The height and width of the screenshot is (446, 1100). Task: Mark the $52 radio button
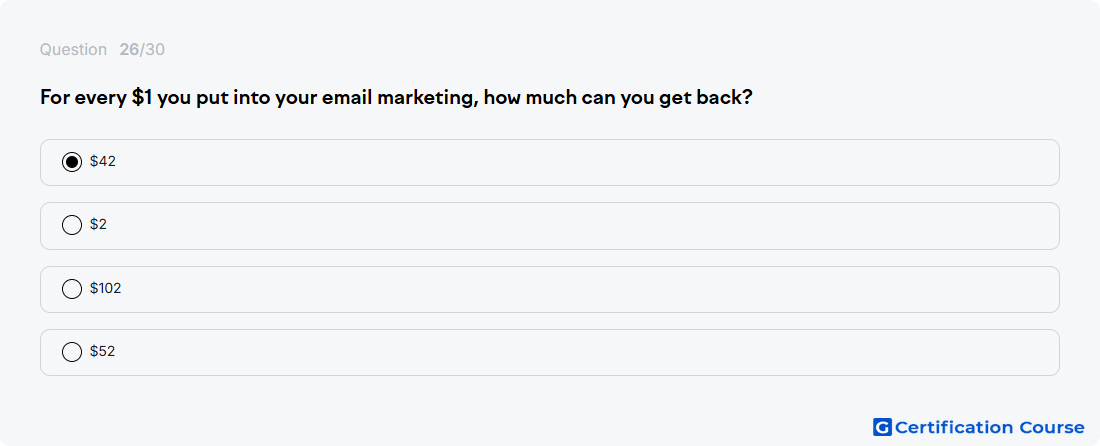[x=72, y=351]
